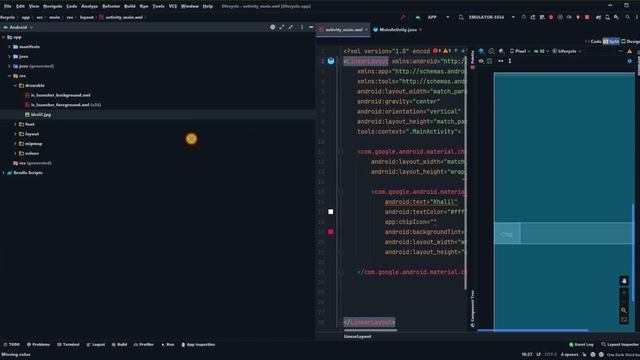Click the Make Project hammer icon
Screen dimensions: 640x360
[403, 17]
